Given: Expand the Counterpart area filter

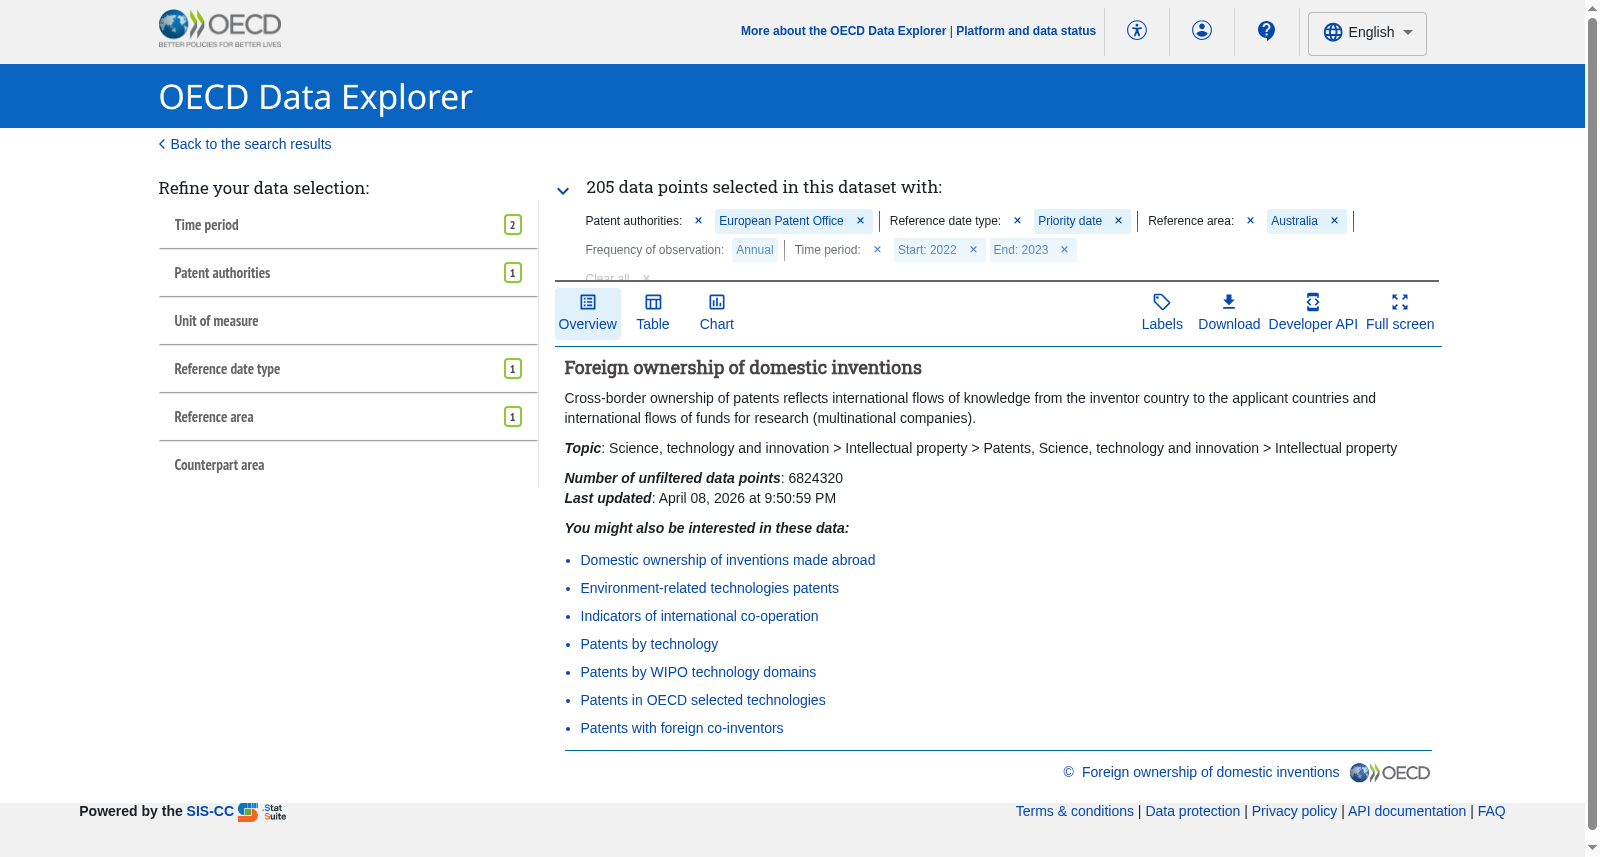Looking at the screenshot, I should (x=348, y=465).
